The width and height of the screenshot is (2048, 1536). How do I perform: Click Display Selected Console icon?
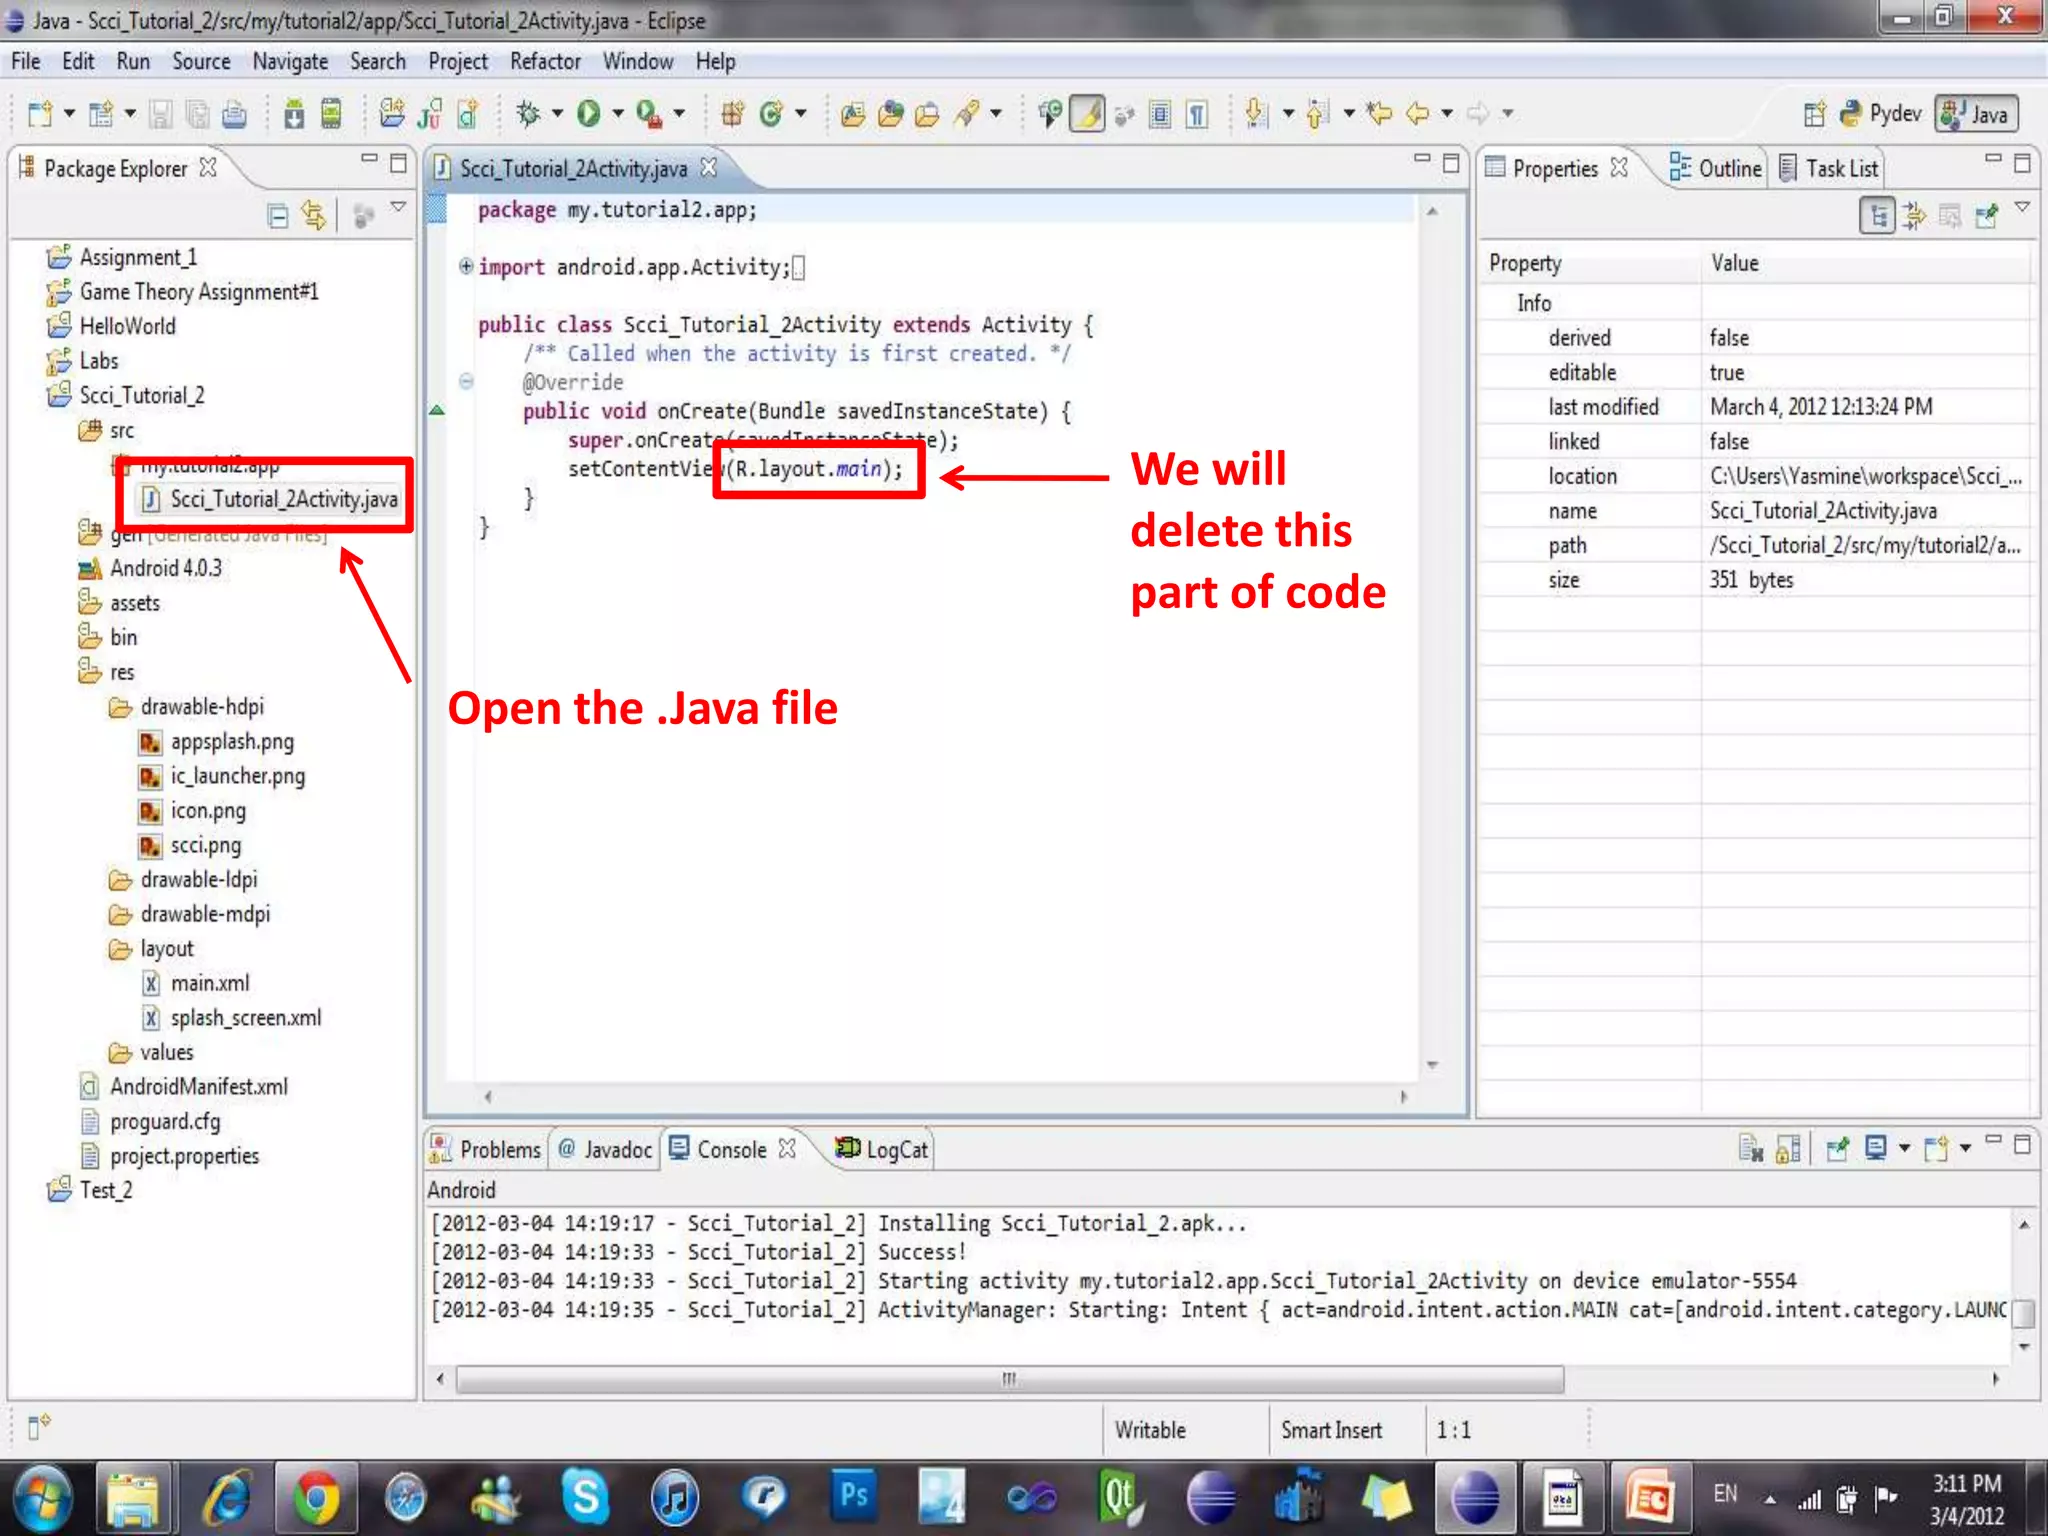(1876, 1148)
